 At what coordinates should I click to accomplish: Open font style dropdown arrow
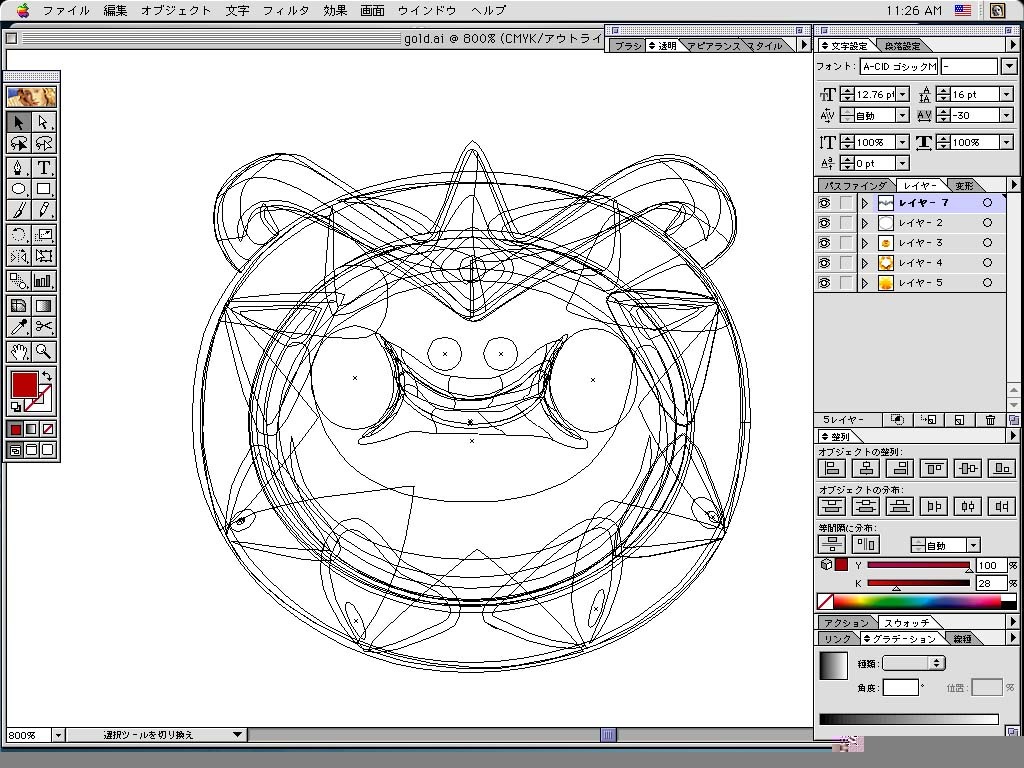[1009, 66]
